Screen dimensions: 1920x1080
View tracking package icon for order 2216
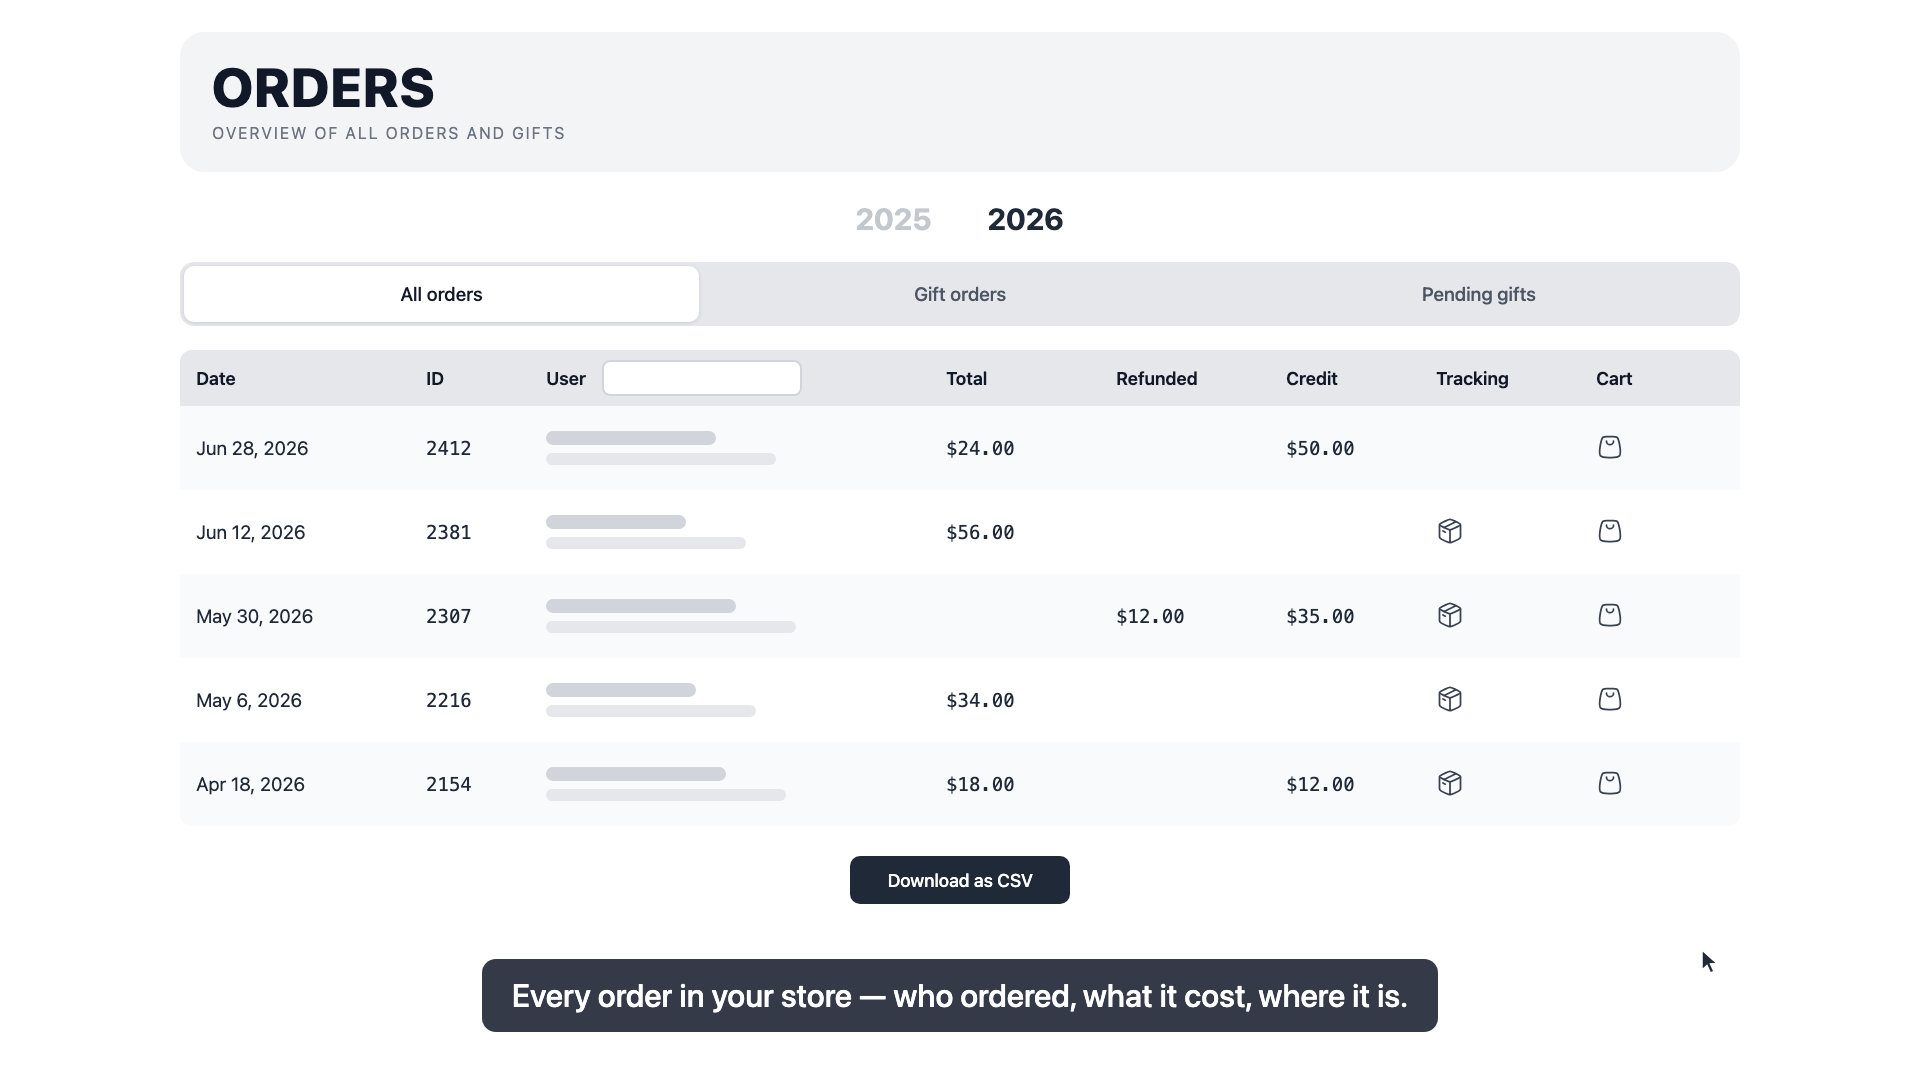coord(1449,699)
